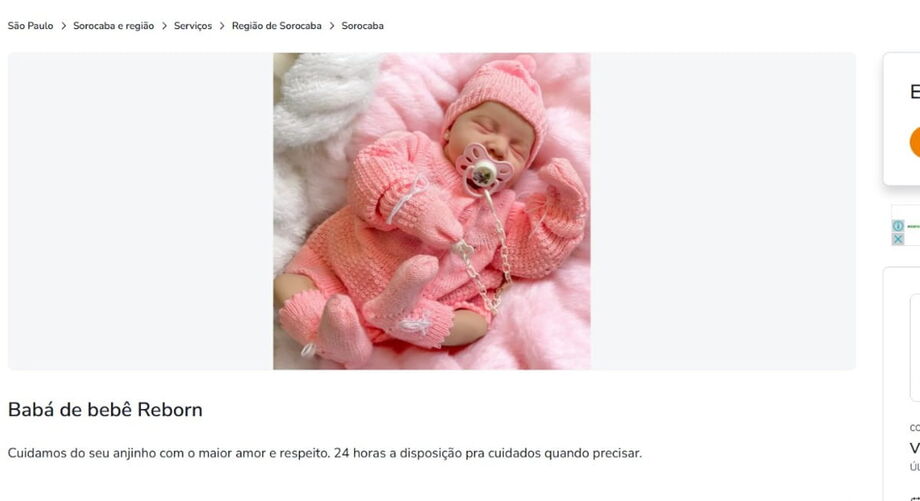Click the seller card below the ad
Image resolution: width=920 pixels, height=501 pixels.
(902, 384)
